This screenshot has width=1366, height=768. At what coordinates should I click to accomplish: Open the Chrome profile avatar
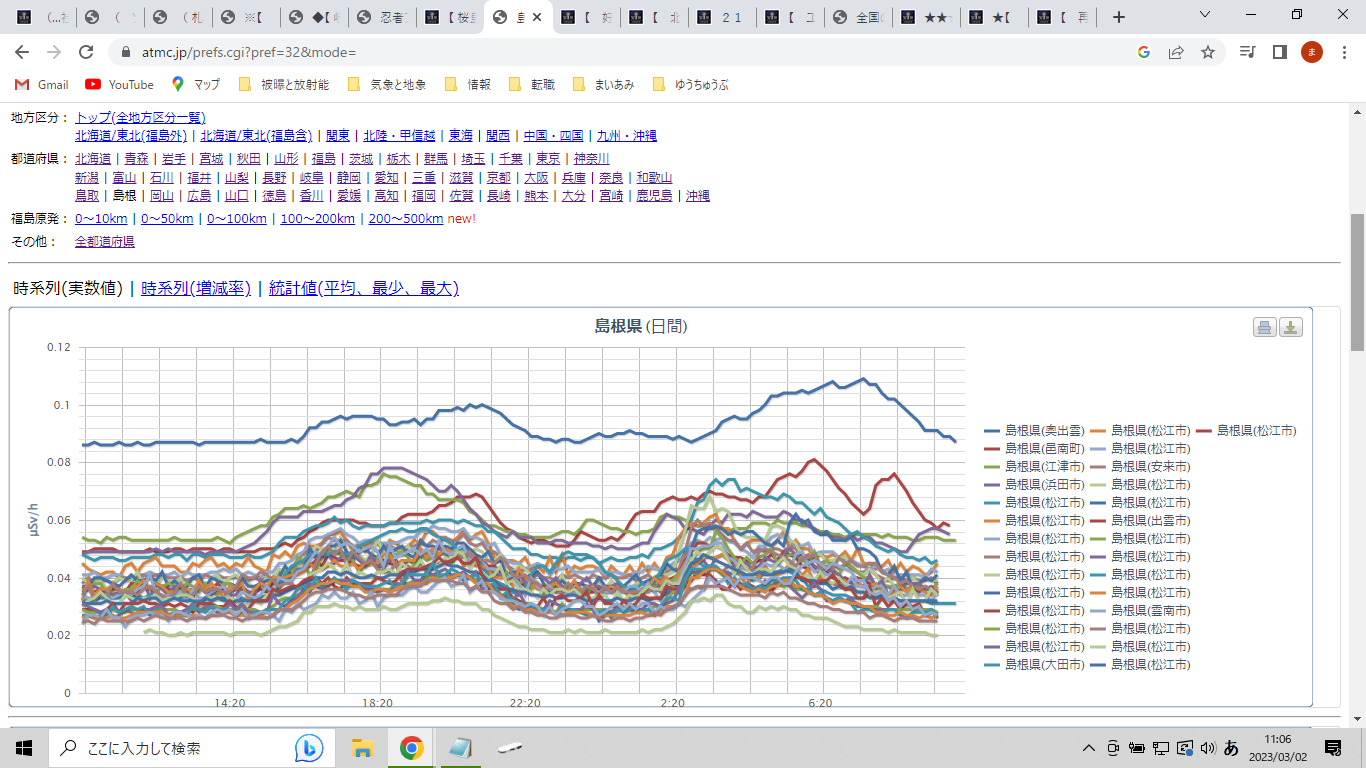coord(1311,52)
